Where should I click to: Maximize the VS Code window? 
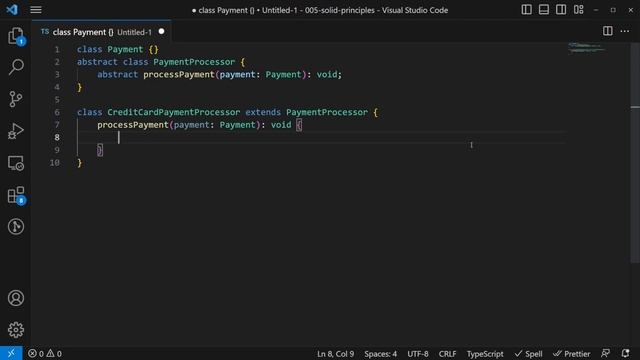[613, 10]
